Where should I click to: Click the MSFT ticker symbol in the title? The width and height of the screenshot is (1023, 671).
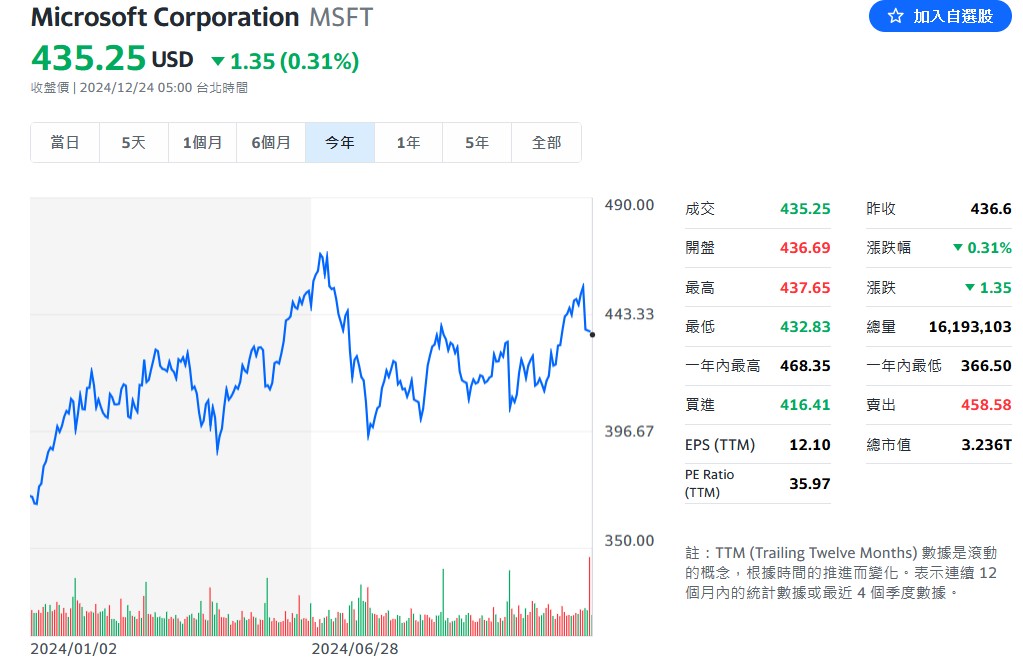(x=341, y=18)
